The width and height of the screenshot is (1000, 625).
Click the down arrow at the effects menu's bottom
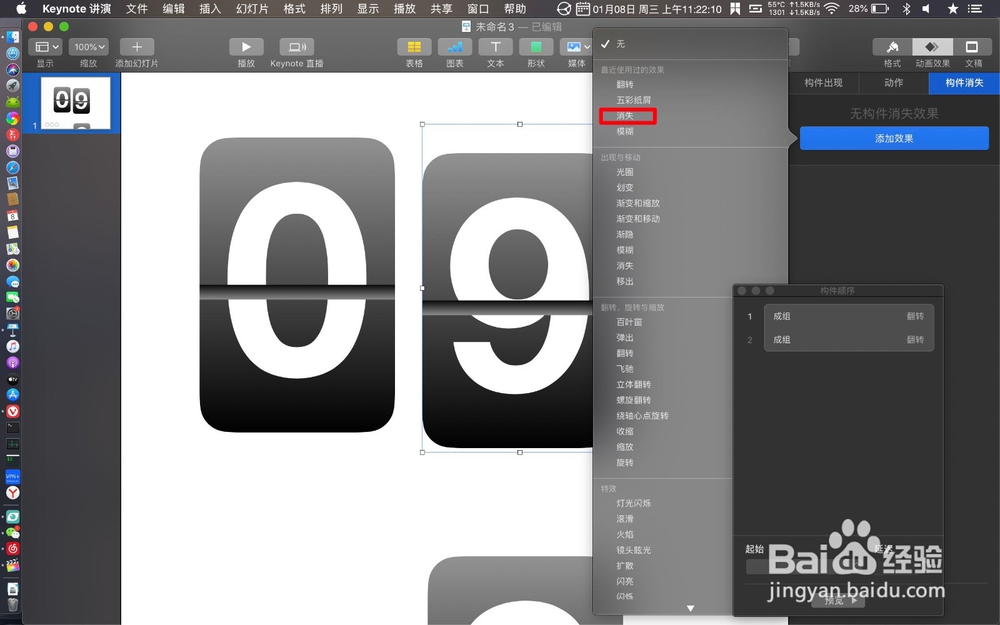(x=690, y=608)
